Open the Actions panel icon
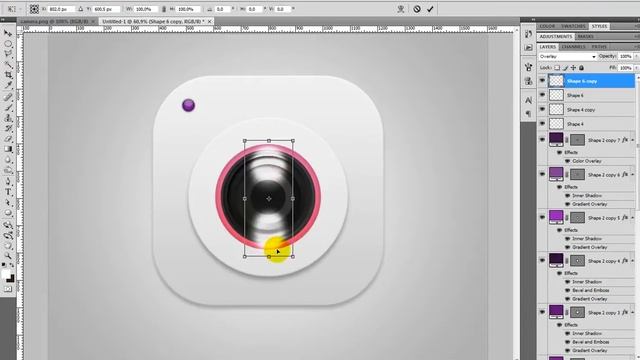The image size is (640, 360). (529, 47)
